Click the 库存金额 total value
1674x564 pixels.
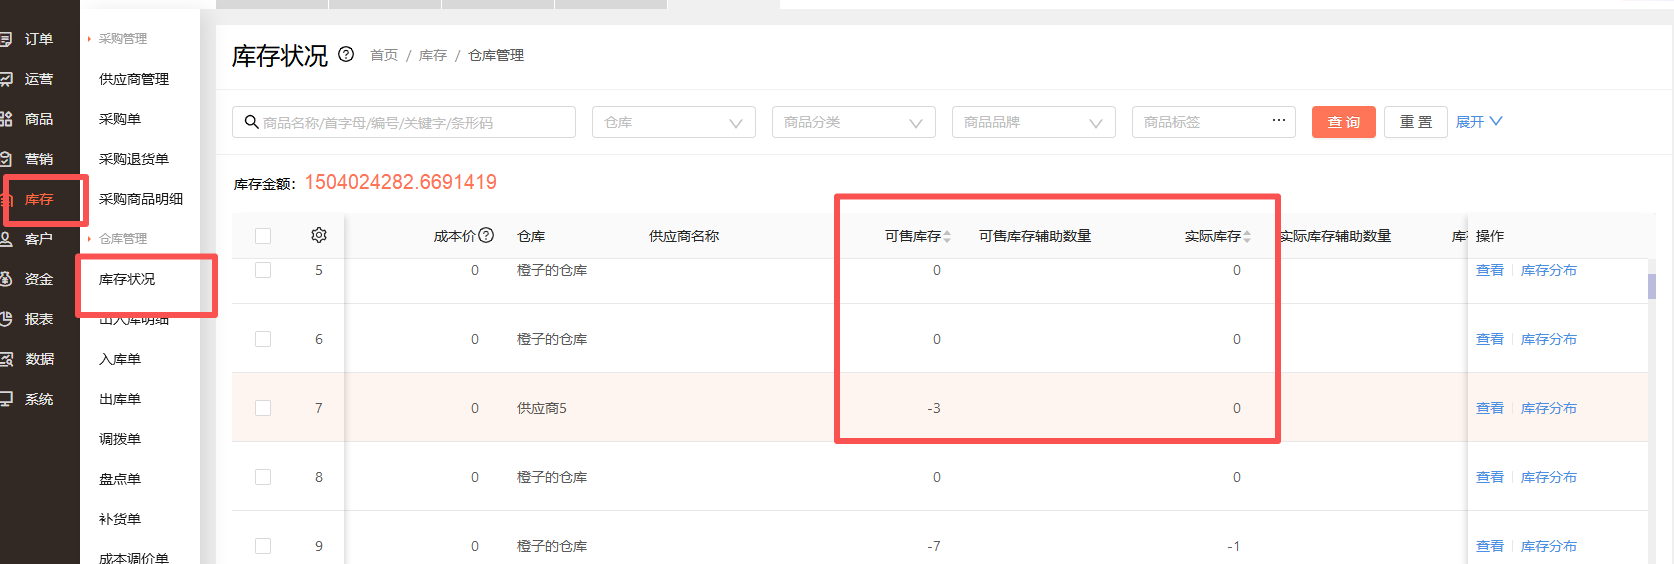coord(400,182)
